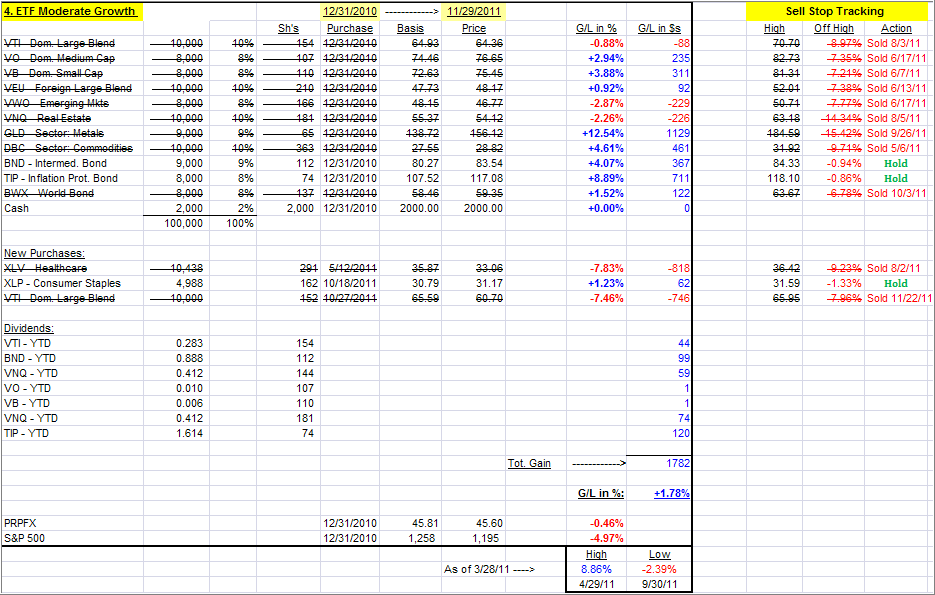Image resolution: width=935 pixels, height=595 pixels.
Task: Click the '-2.39%' low value cell
Action: [659, 569]
